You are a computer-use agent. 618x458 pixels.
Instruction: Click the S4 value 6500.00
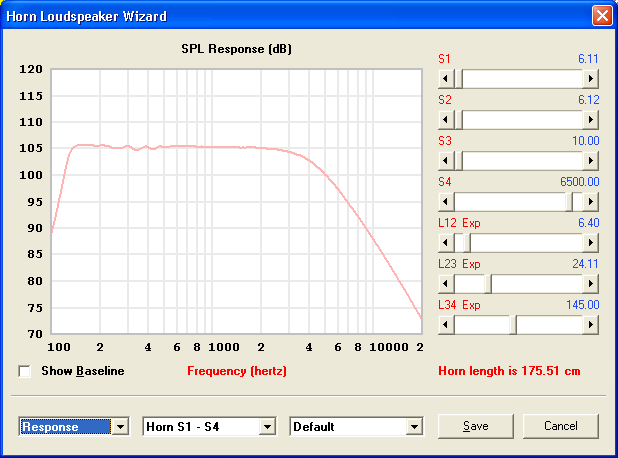(579, 182)
